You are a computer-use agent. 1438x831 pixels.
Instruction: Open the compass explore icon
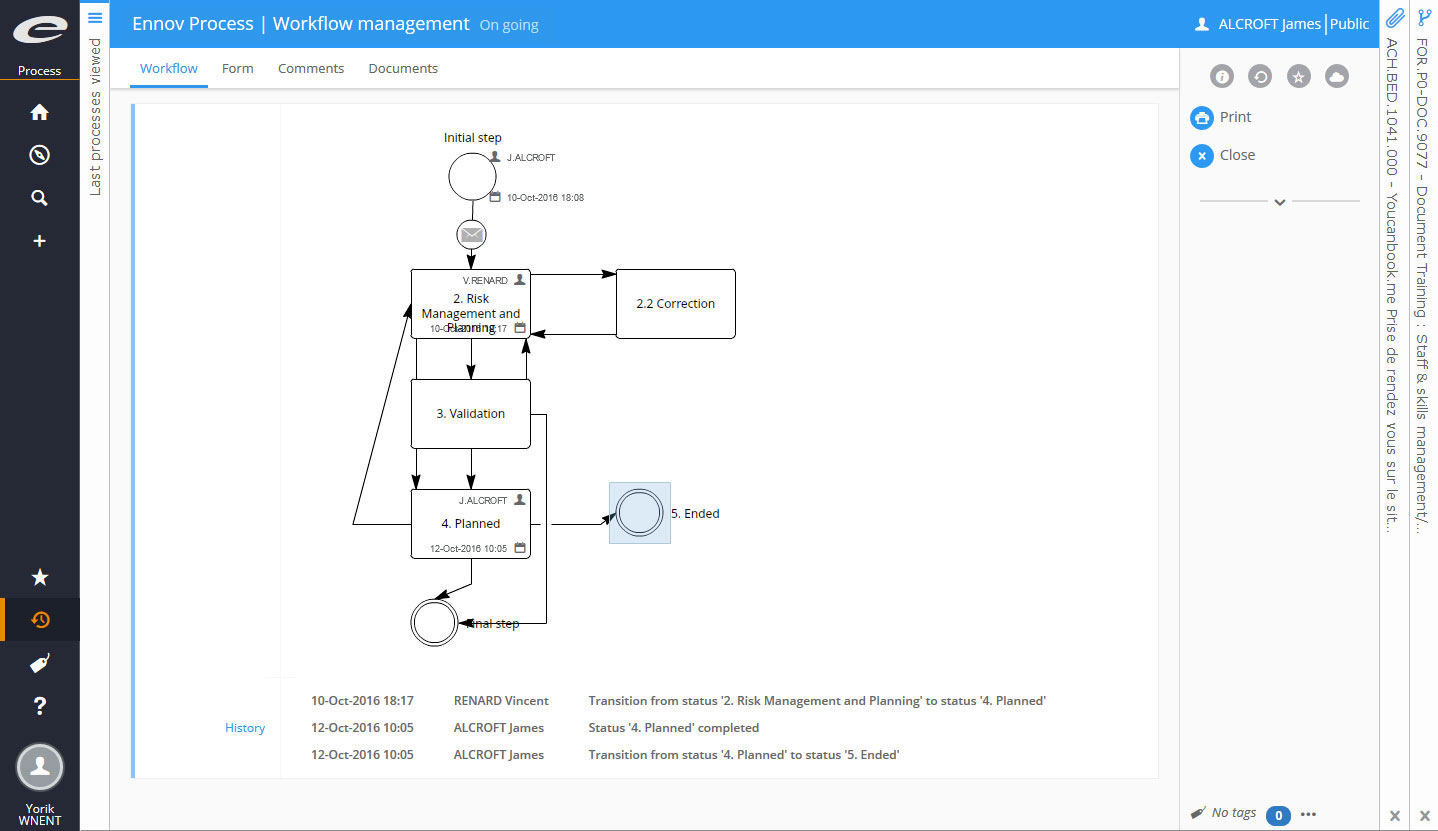(39, 155)
